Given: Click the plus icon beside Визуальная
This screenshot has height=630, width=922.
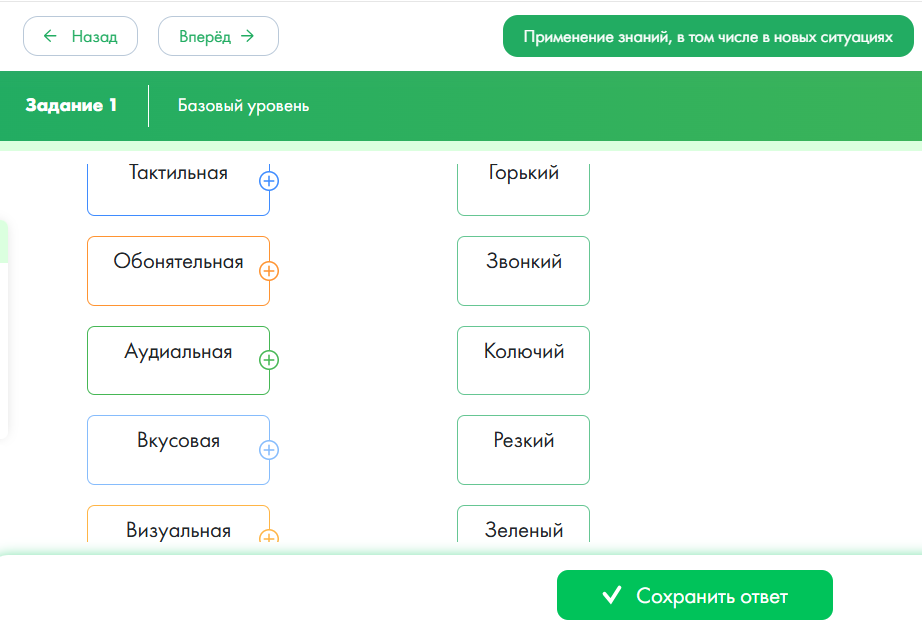Looking at the screenshot, I should [269, 537].
